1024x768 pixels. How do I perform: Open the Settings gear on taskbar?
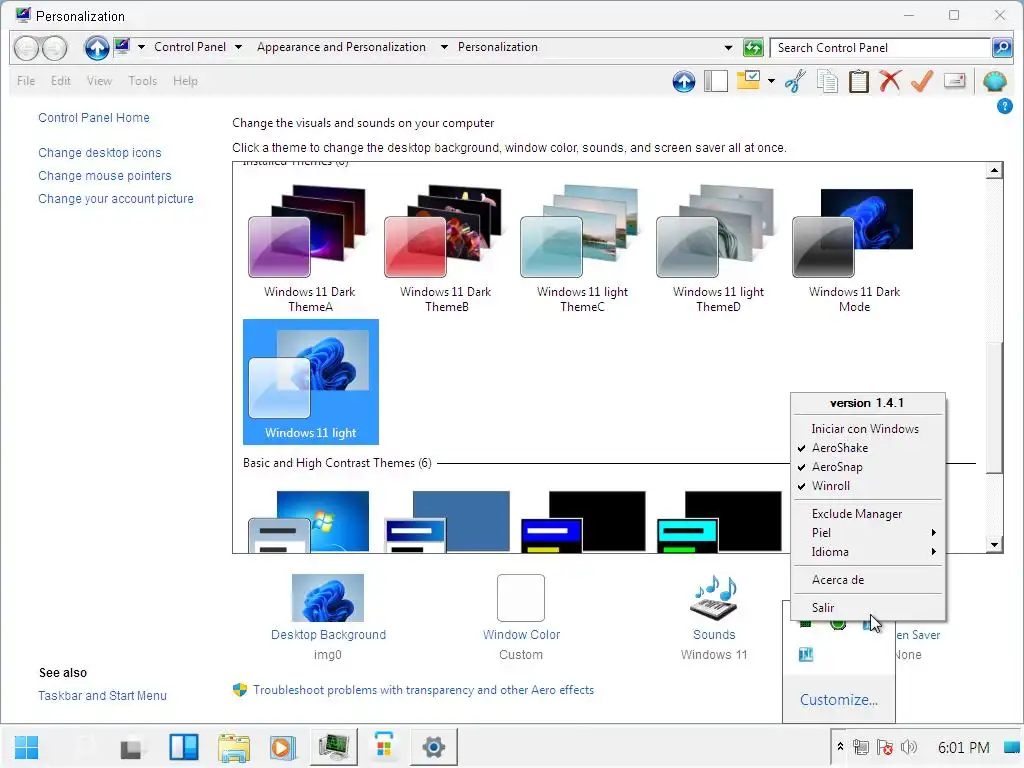pos(434,747)
